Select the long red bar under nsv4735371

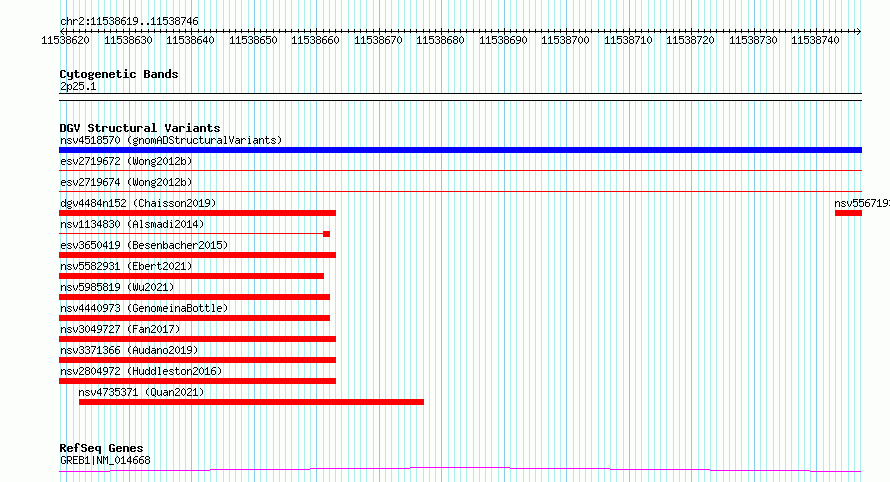pos(251,402)
